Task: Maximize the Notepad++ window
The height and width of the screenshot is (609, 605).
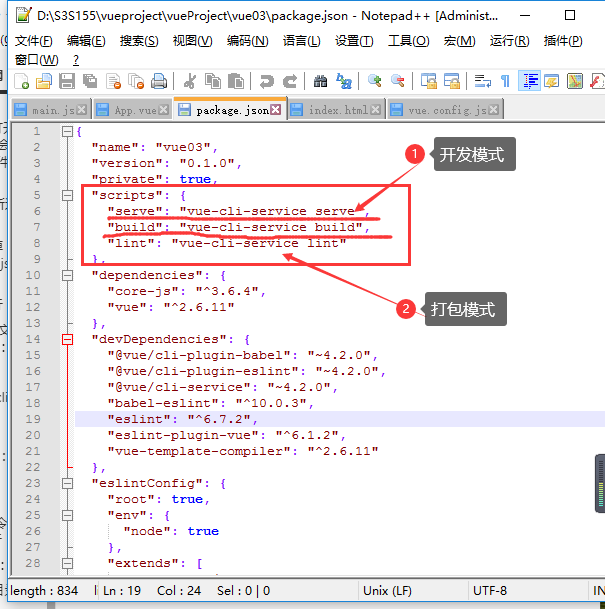Action: click(x=570, y=15)
